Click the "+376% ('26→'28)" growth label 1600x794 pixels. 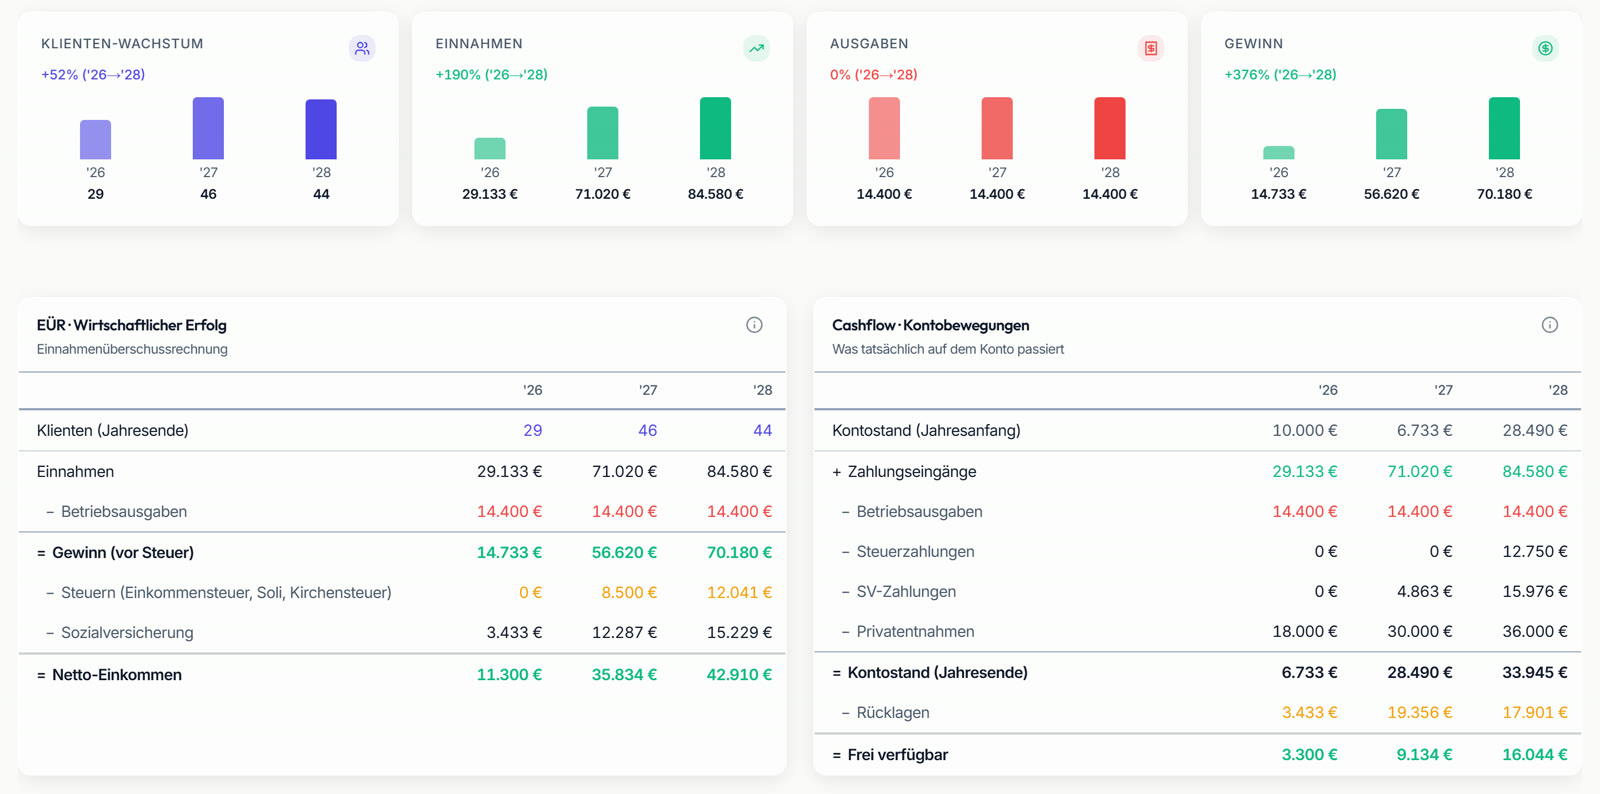tap(1280, 75)
